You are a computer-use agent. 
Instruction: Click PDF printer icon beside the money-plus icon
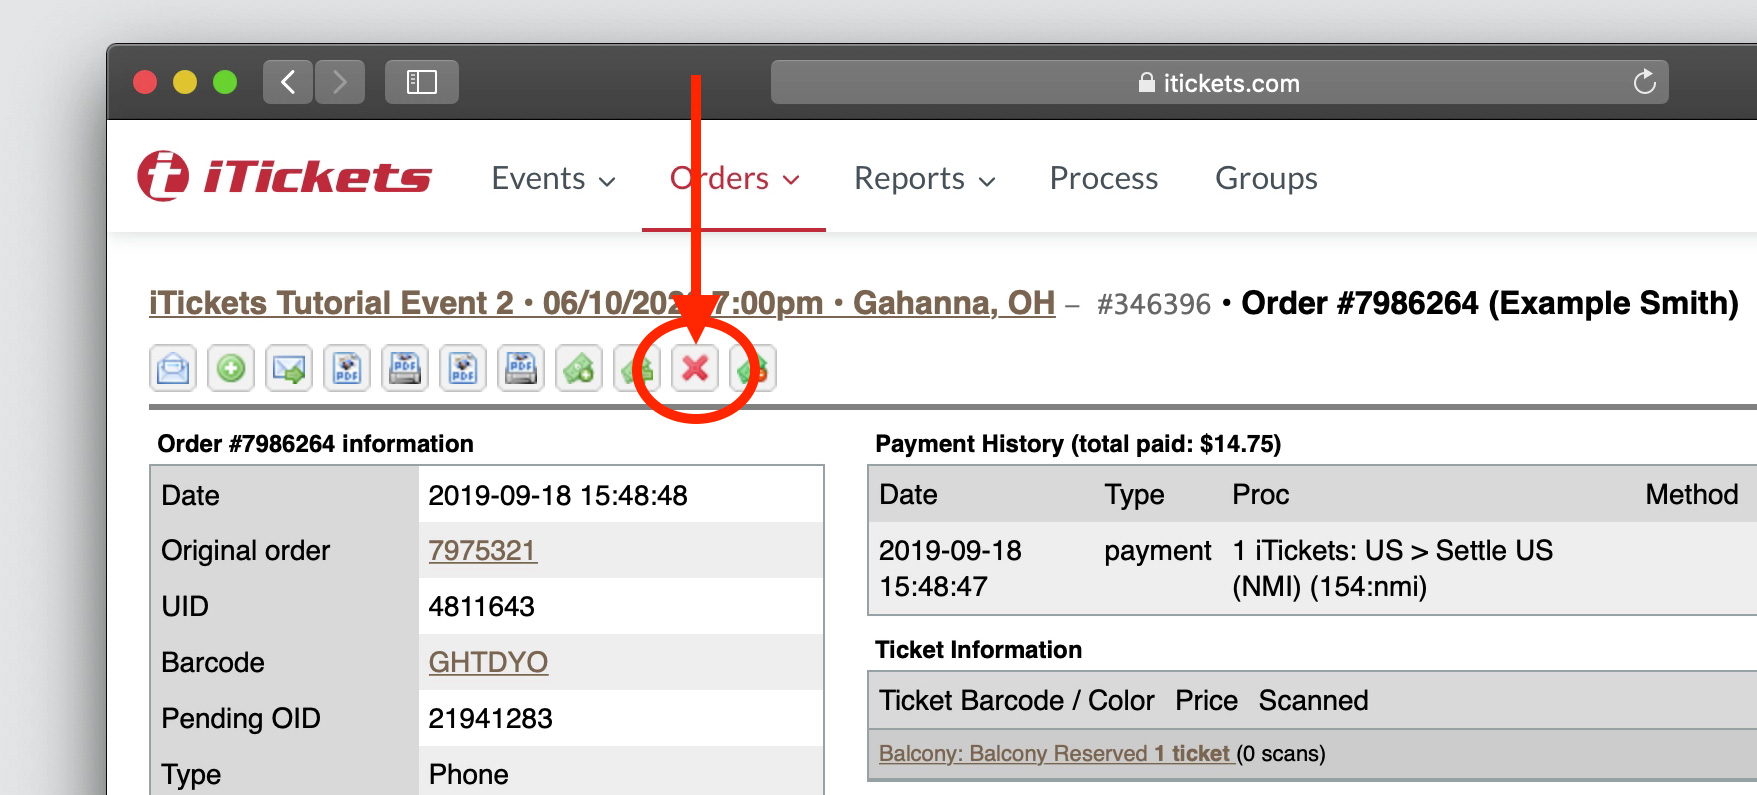tap(521, 368)
